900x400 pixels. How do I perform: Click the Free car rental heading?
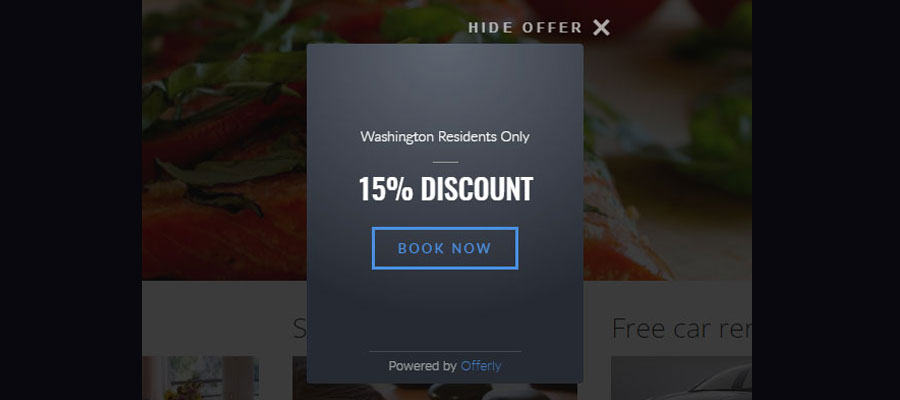[x=681, y=328]
